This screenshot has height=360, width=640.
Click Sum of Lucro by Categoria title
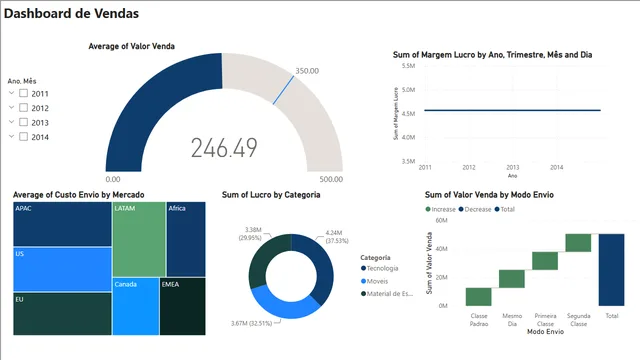point(271,195)
